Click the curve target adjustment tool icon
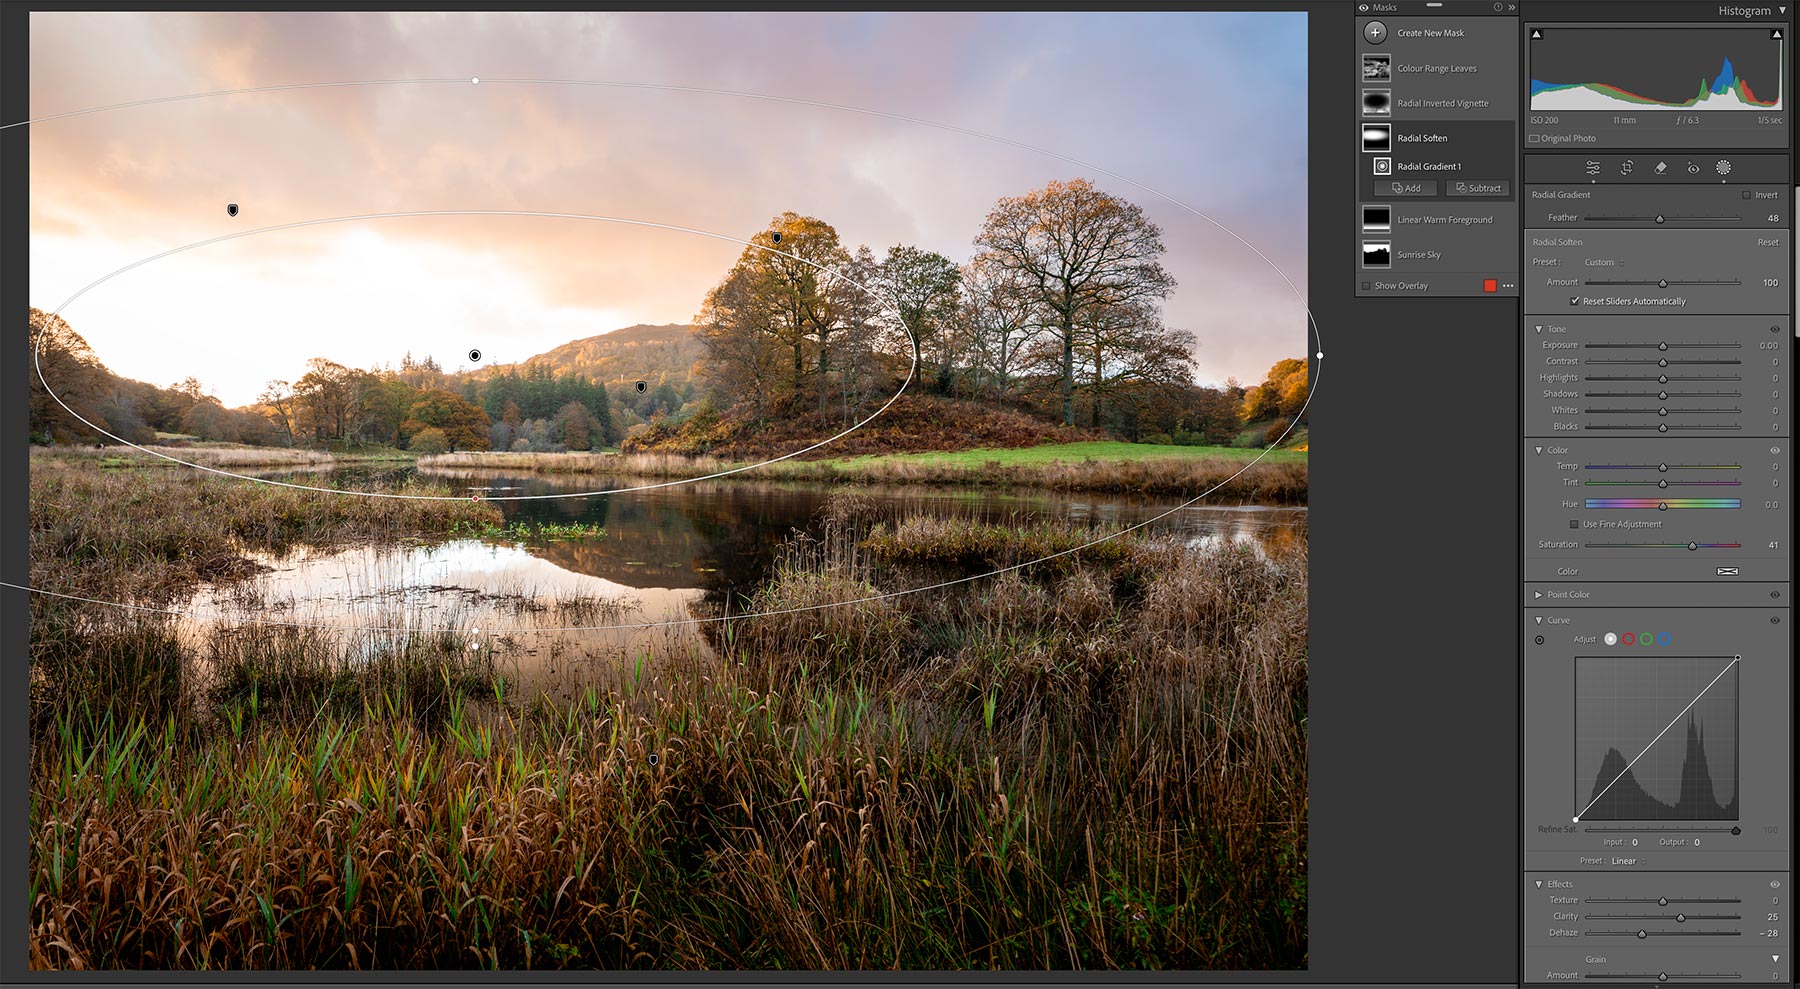 point(1539,640)
